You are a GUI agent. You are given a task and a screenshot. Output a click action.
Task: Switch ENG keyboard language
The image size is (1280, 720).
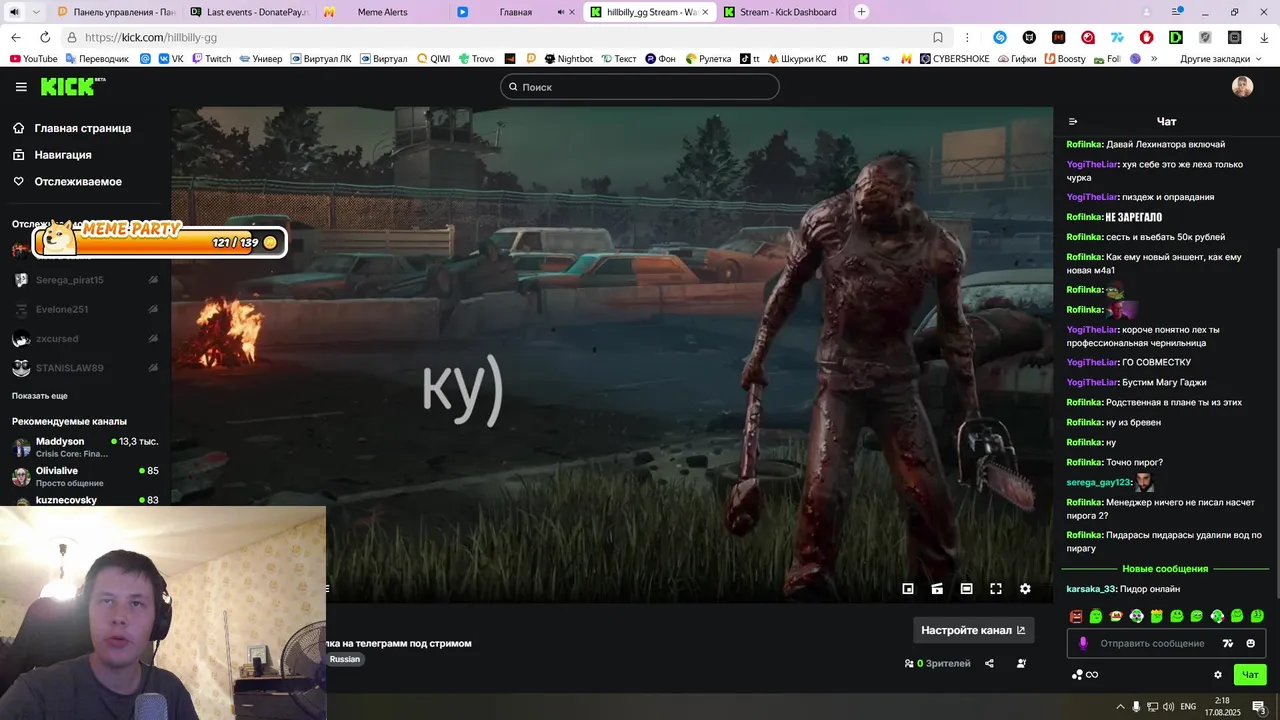(x=1189, y=707)
